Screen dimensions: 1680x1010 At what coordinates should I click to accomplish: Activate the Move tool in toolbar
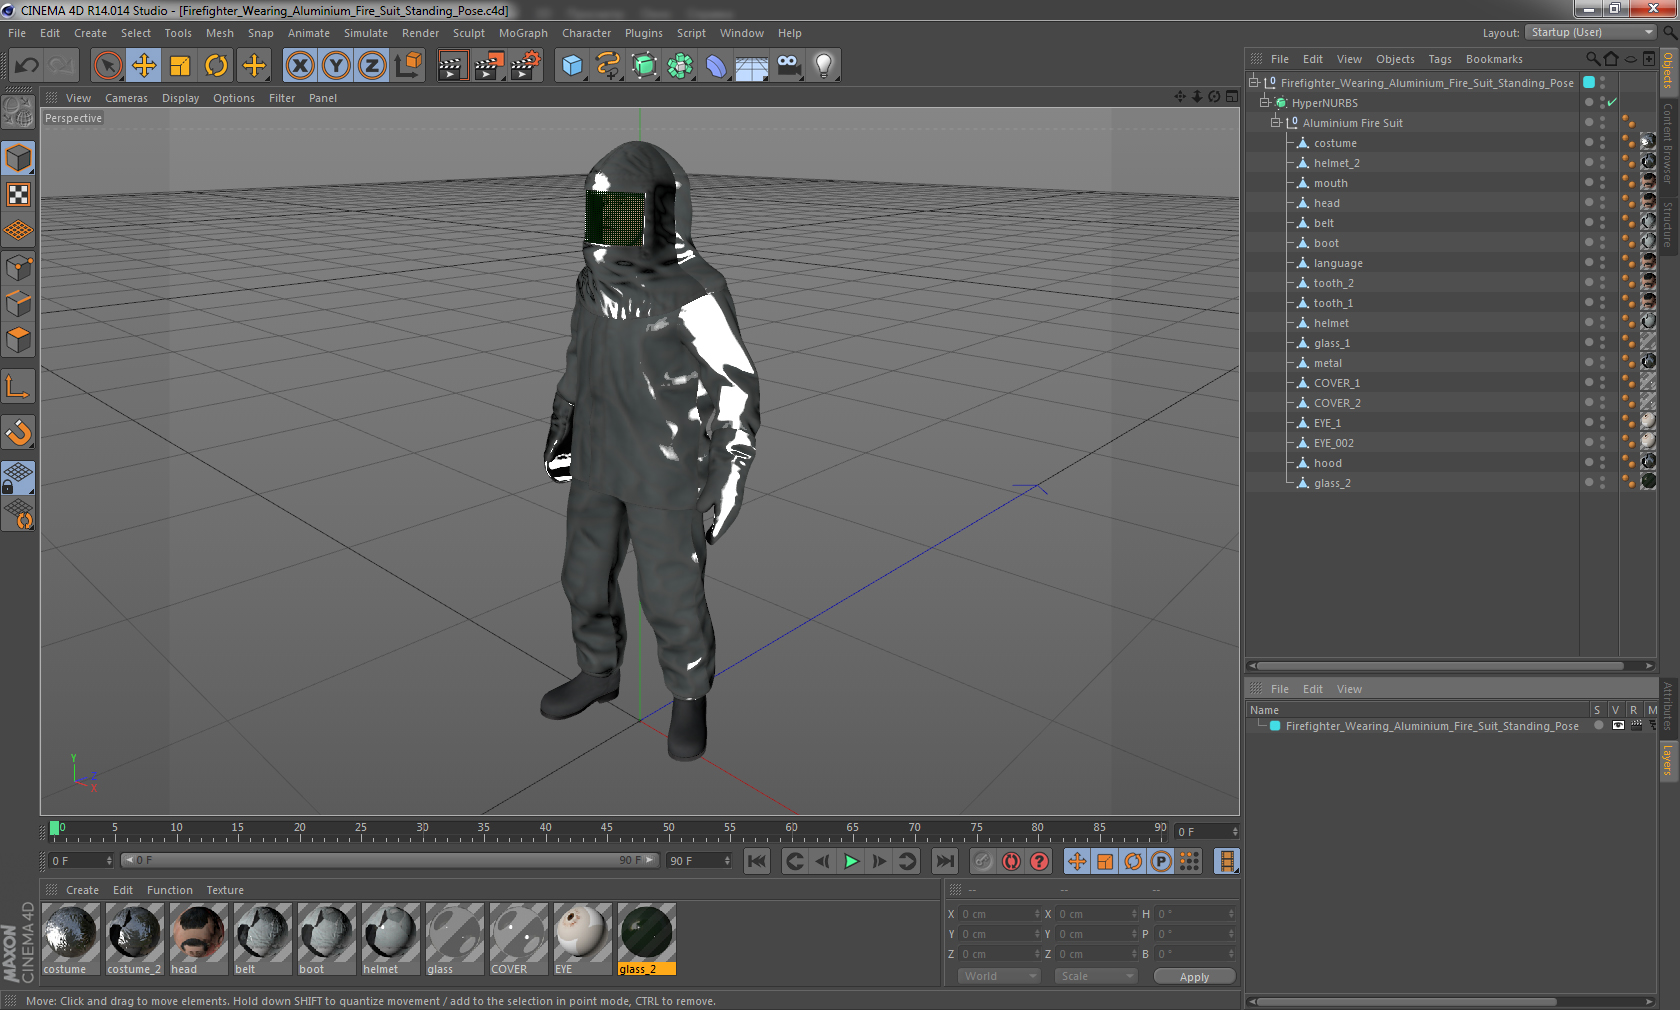[x=144, y=66]
